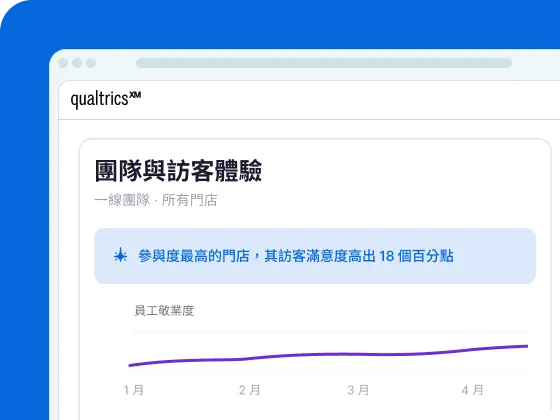Click the 4 月 axis label

(472, 390)
